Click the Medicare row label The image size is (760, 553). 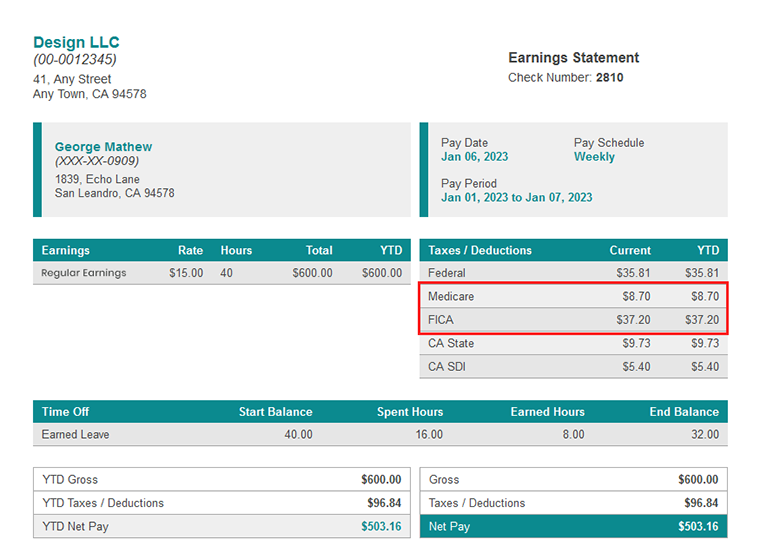pos(451,296)
